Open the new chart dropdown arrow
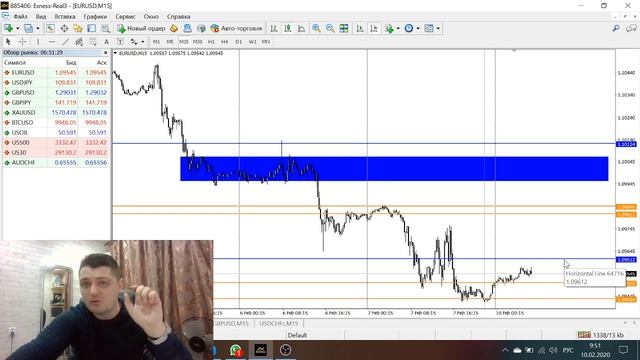 tap(18, 28)
